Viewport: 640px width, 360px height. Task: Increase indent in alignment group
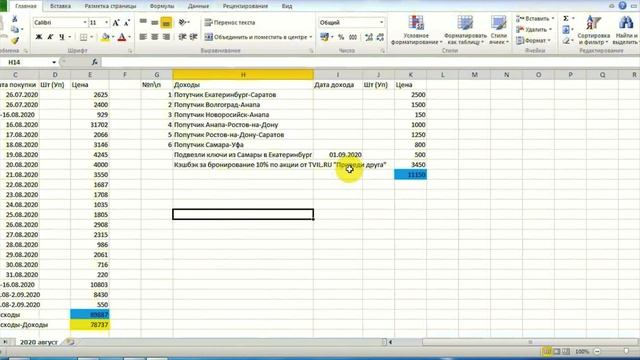click(x=194, y=37)
